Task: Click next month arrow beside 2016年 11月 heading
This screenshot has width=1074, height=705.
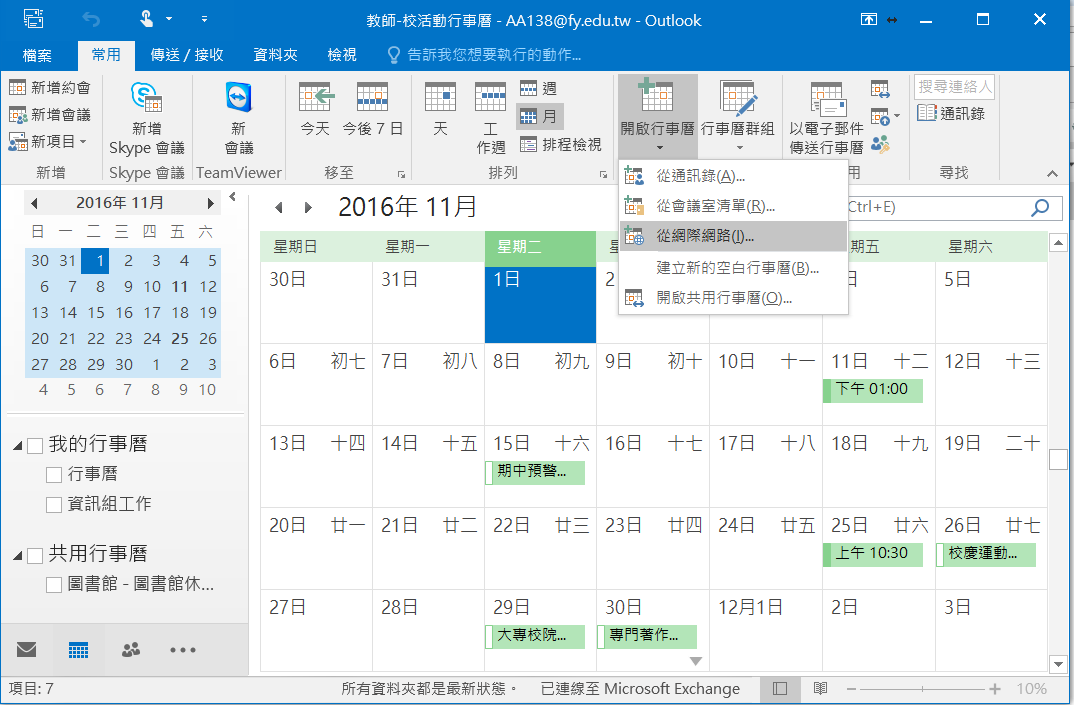Action: point(308,207)
